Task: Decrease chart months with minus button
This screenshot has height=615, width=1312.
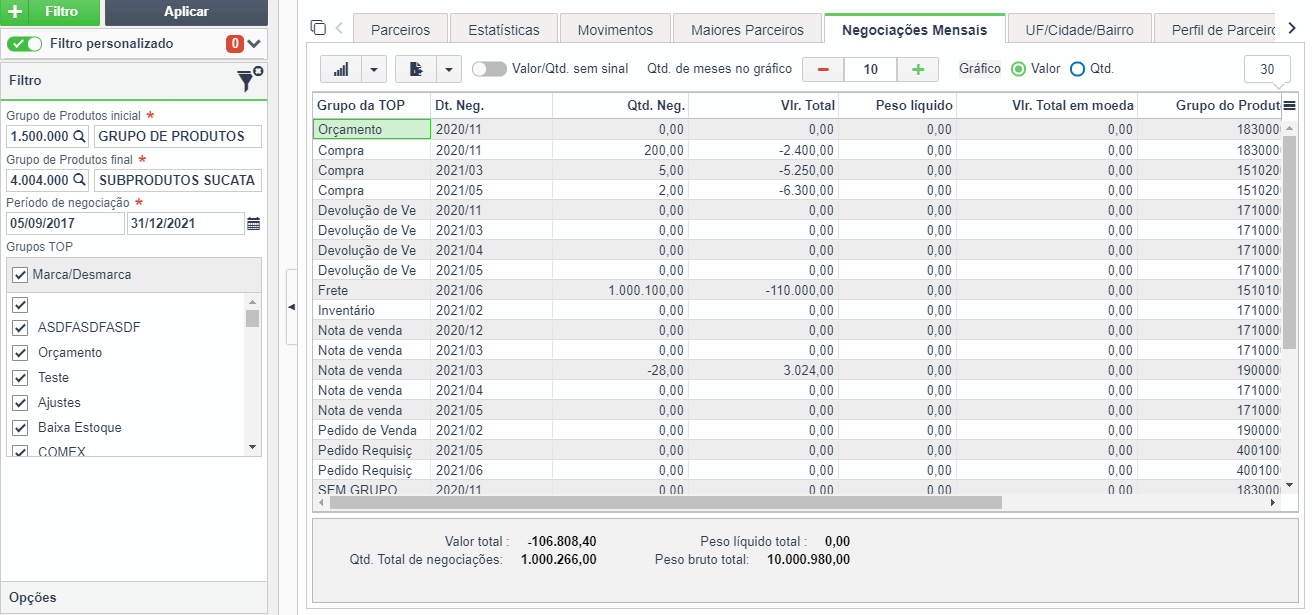Action: click(x=823, y=69)
